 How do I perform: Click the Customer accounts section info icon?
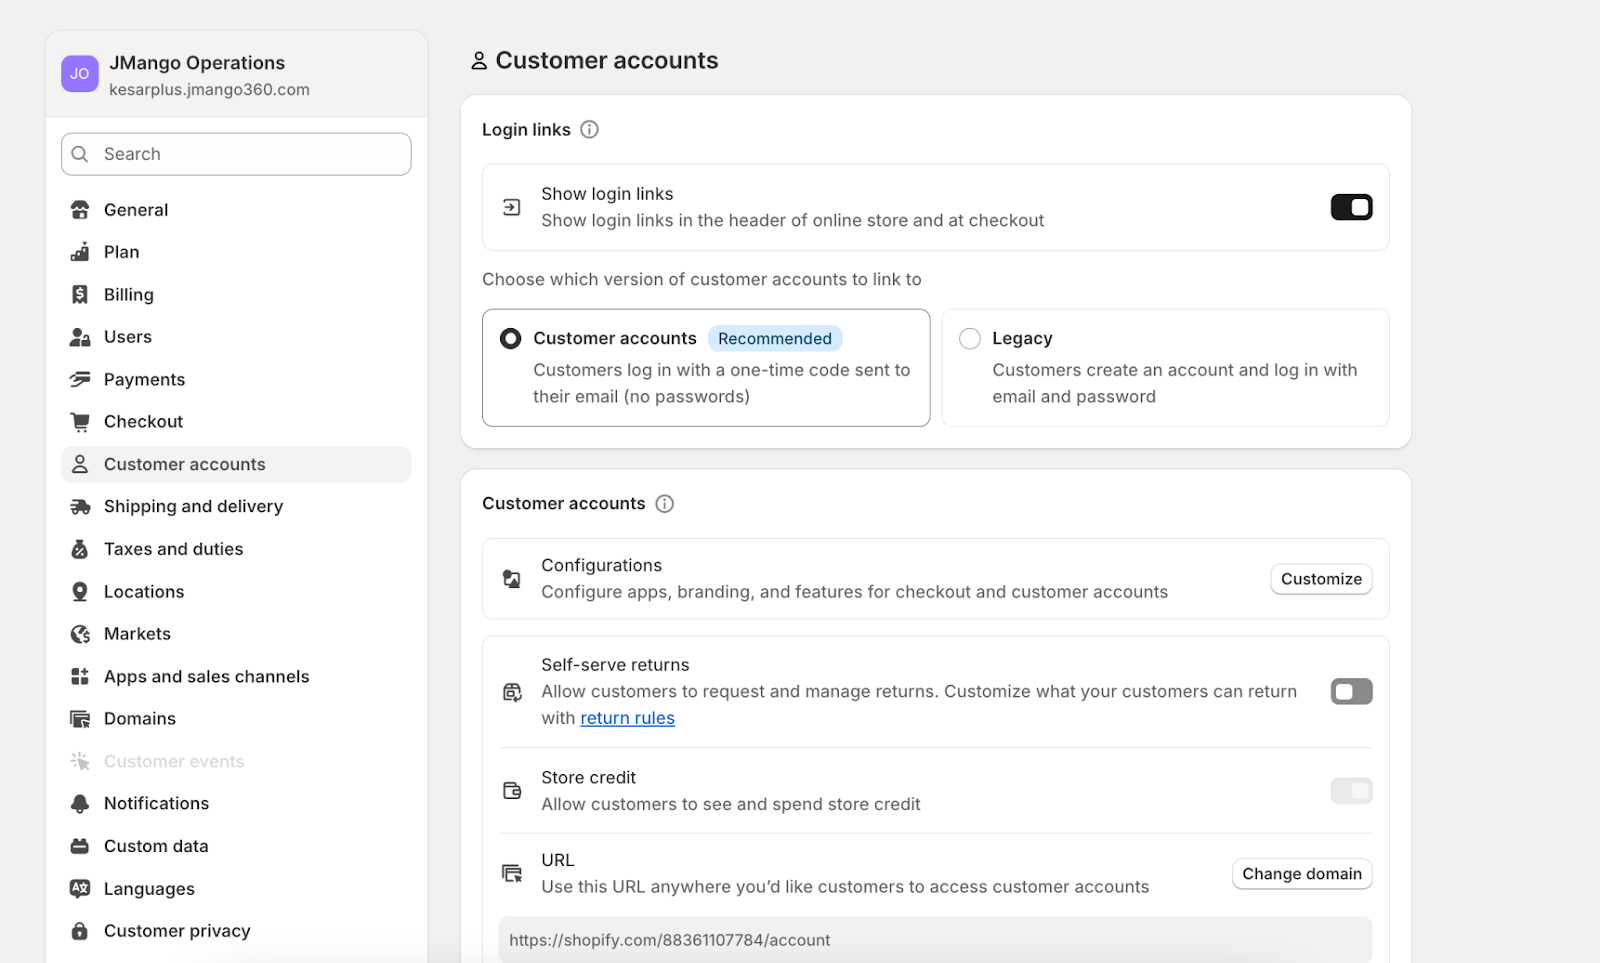[664, 504]
